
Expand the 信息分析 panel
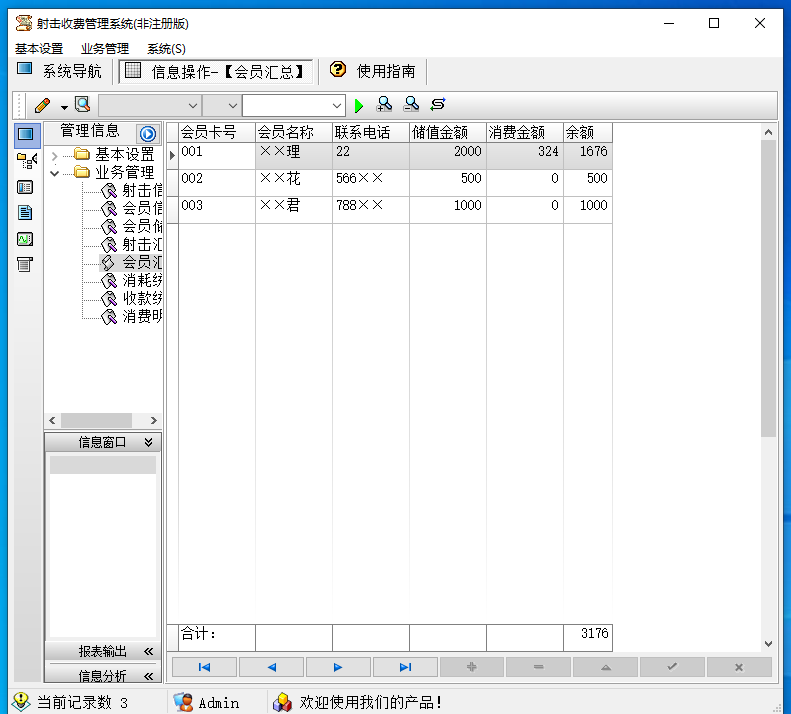coord(148,676)
